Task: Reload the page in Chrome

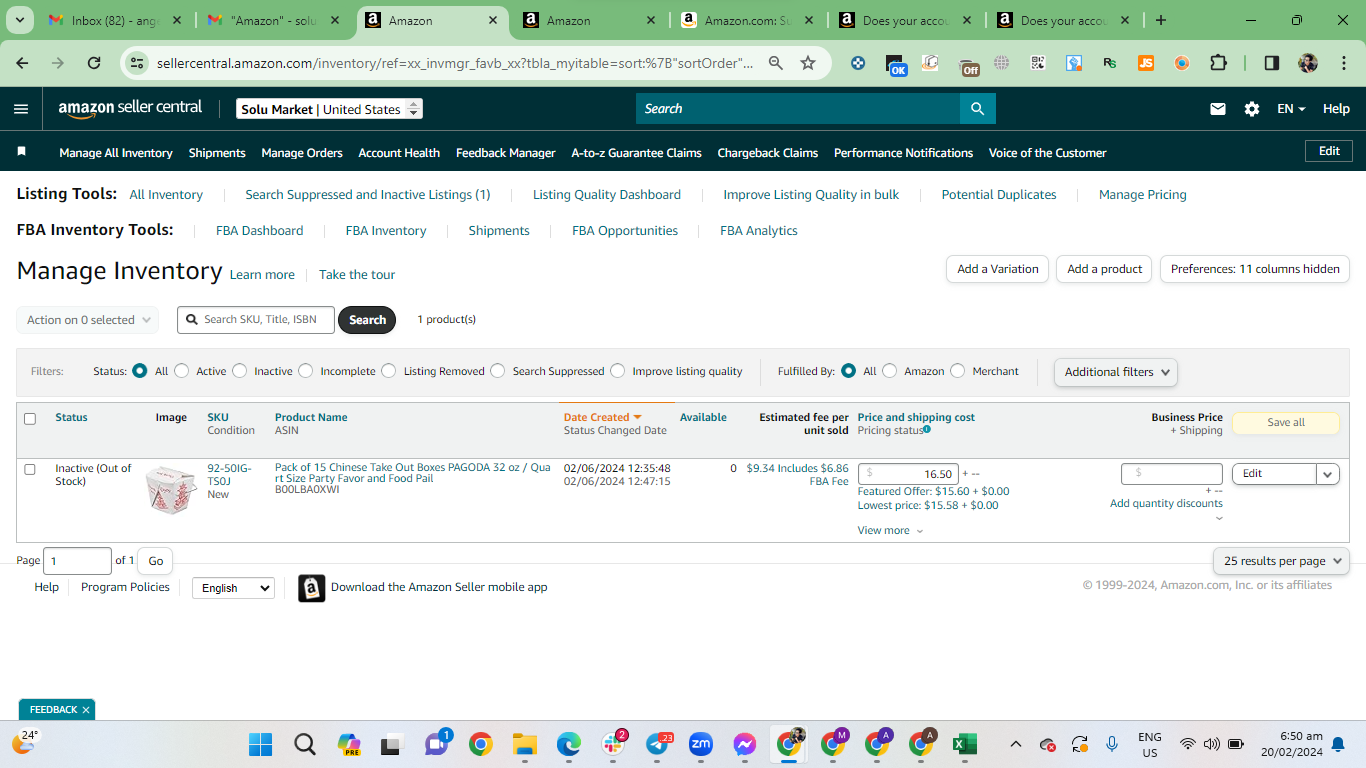Action: pos(94,63)
